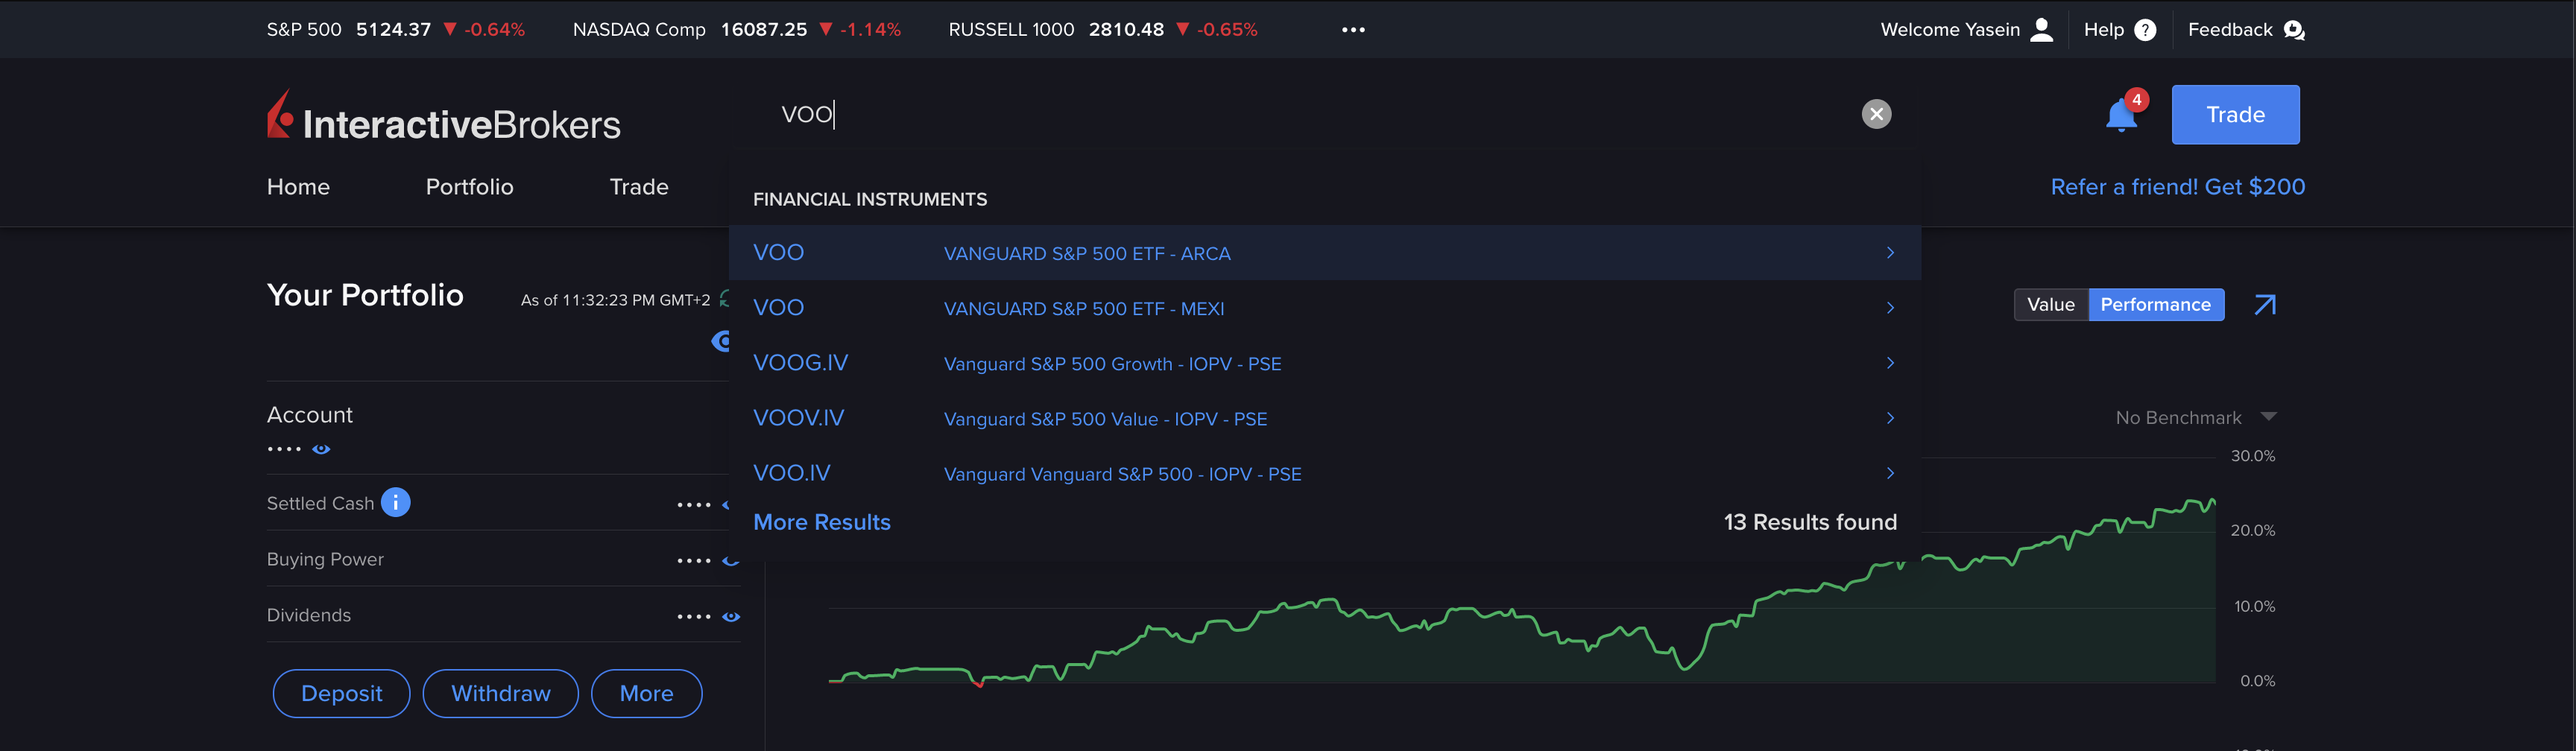Open Refer a friend link
This screenshot has width=2576, height=751.
click(2177, 187)
